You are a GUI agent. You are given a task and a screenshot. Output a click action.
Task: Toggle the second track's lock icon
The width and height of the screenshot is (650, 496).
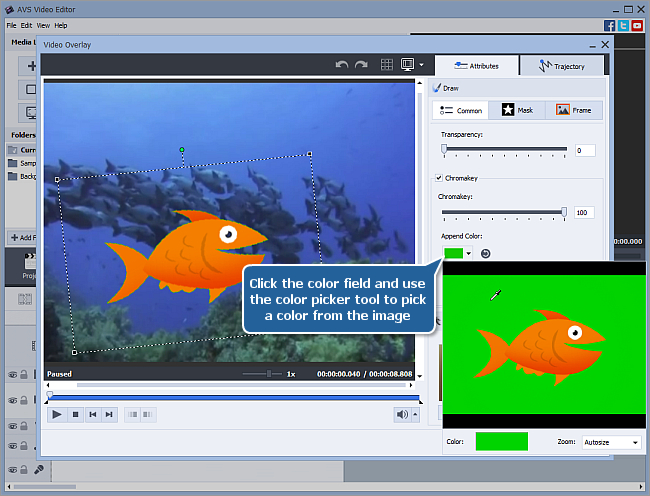point(24,400)
